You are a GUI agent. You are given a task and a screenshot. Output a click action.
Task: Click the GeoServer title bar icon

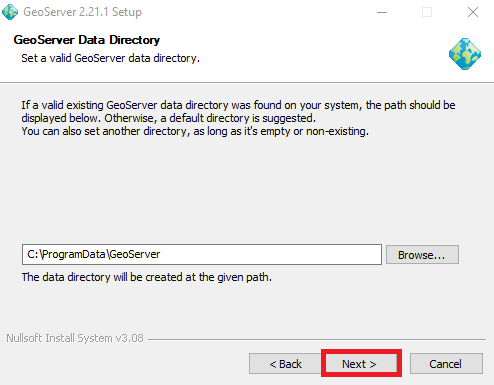[10, 12]
